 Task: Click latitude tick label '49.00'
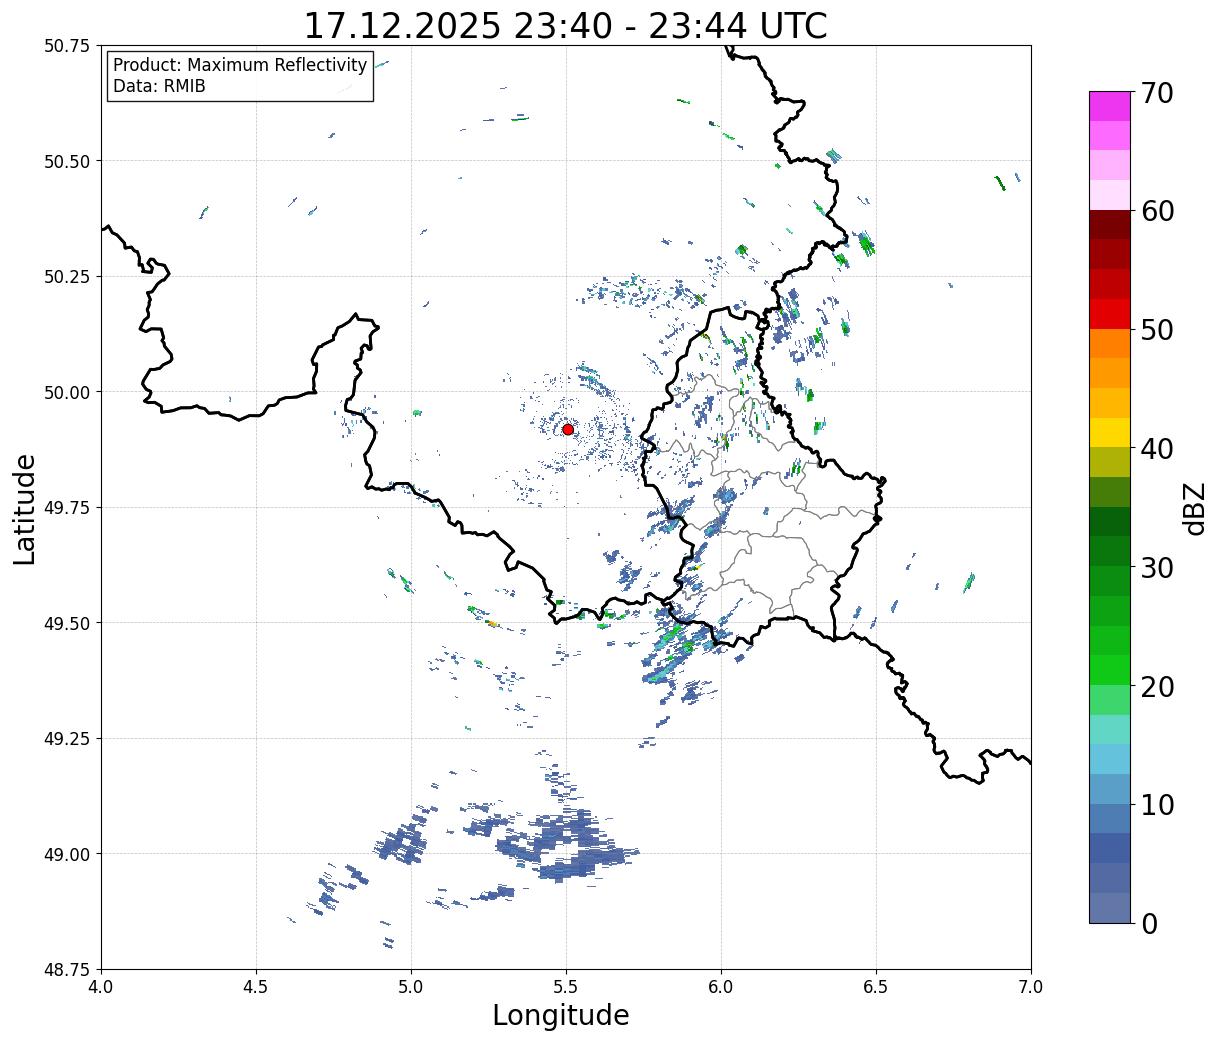click(x=67, y=854)
